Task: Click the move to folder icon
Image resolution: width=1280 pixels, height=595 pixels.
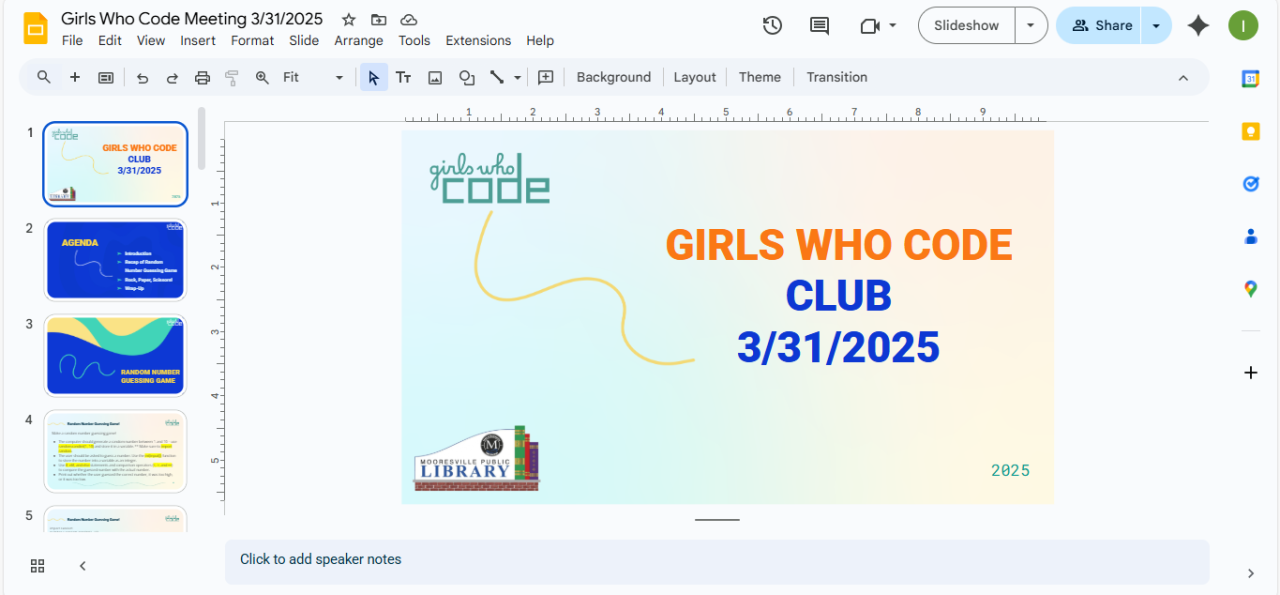Action: (378, 20)
